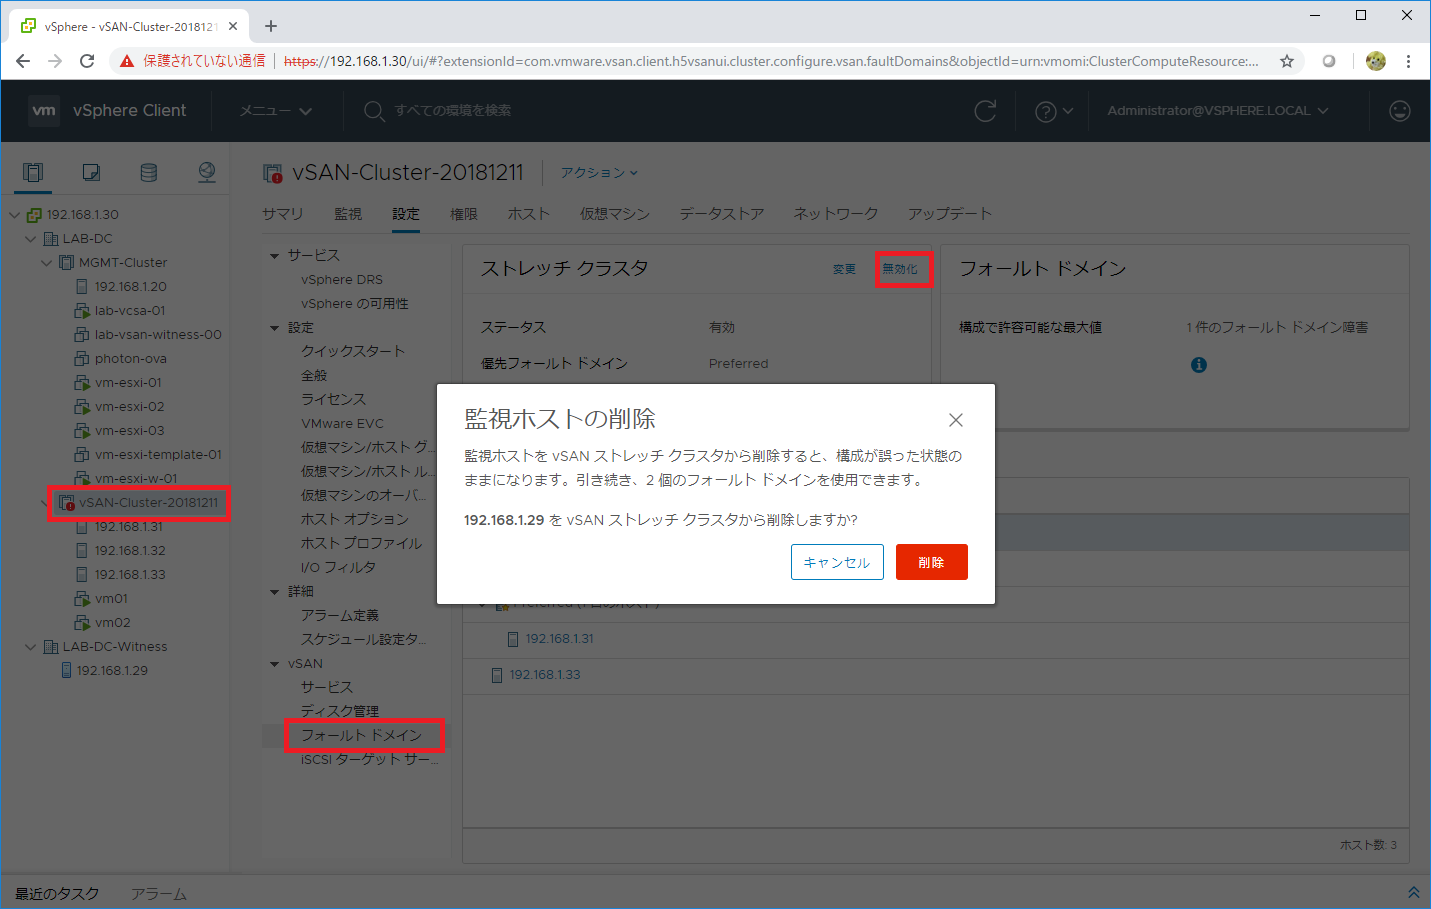Open ライセンス settings item
Image resolution: width=1431 pixels, height=909 pixels.
click(x=333, y=399)
